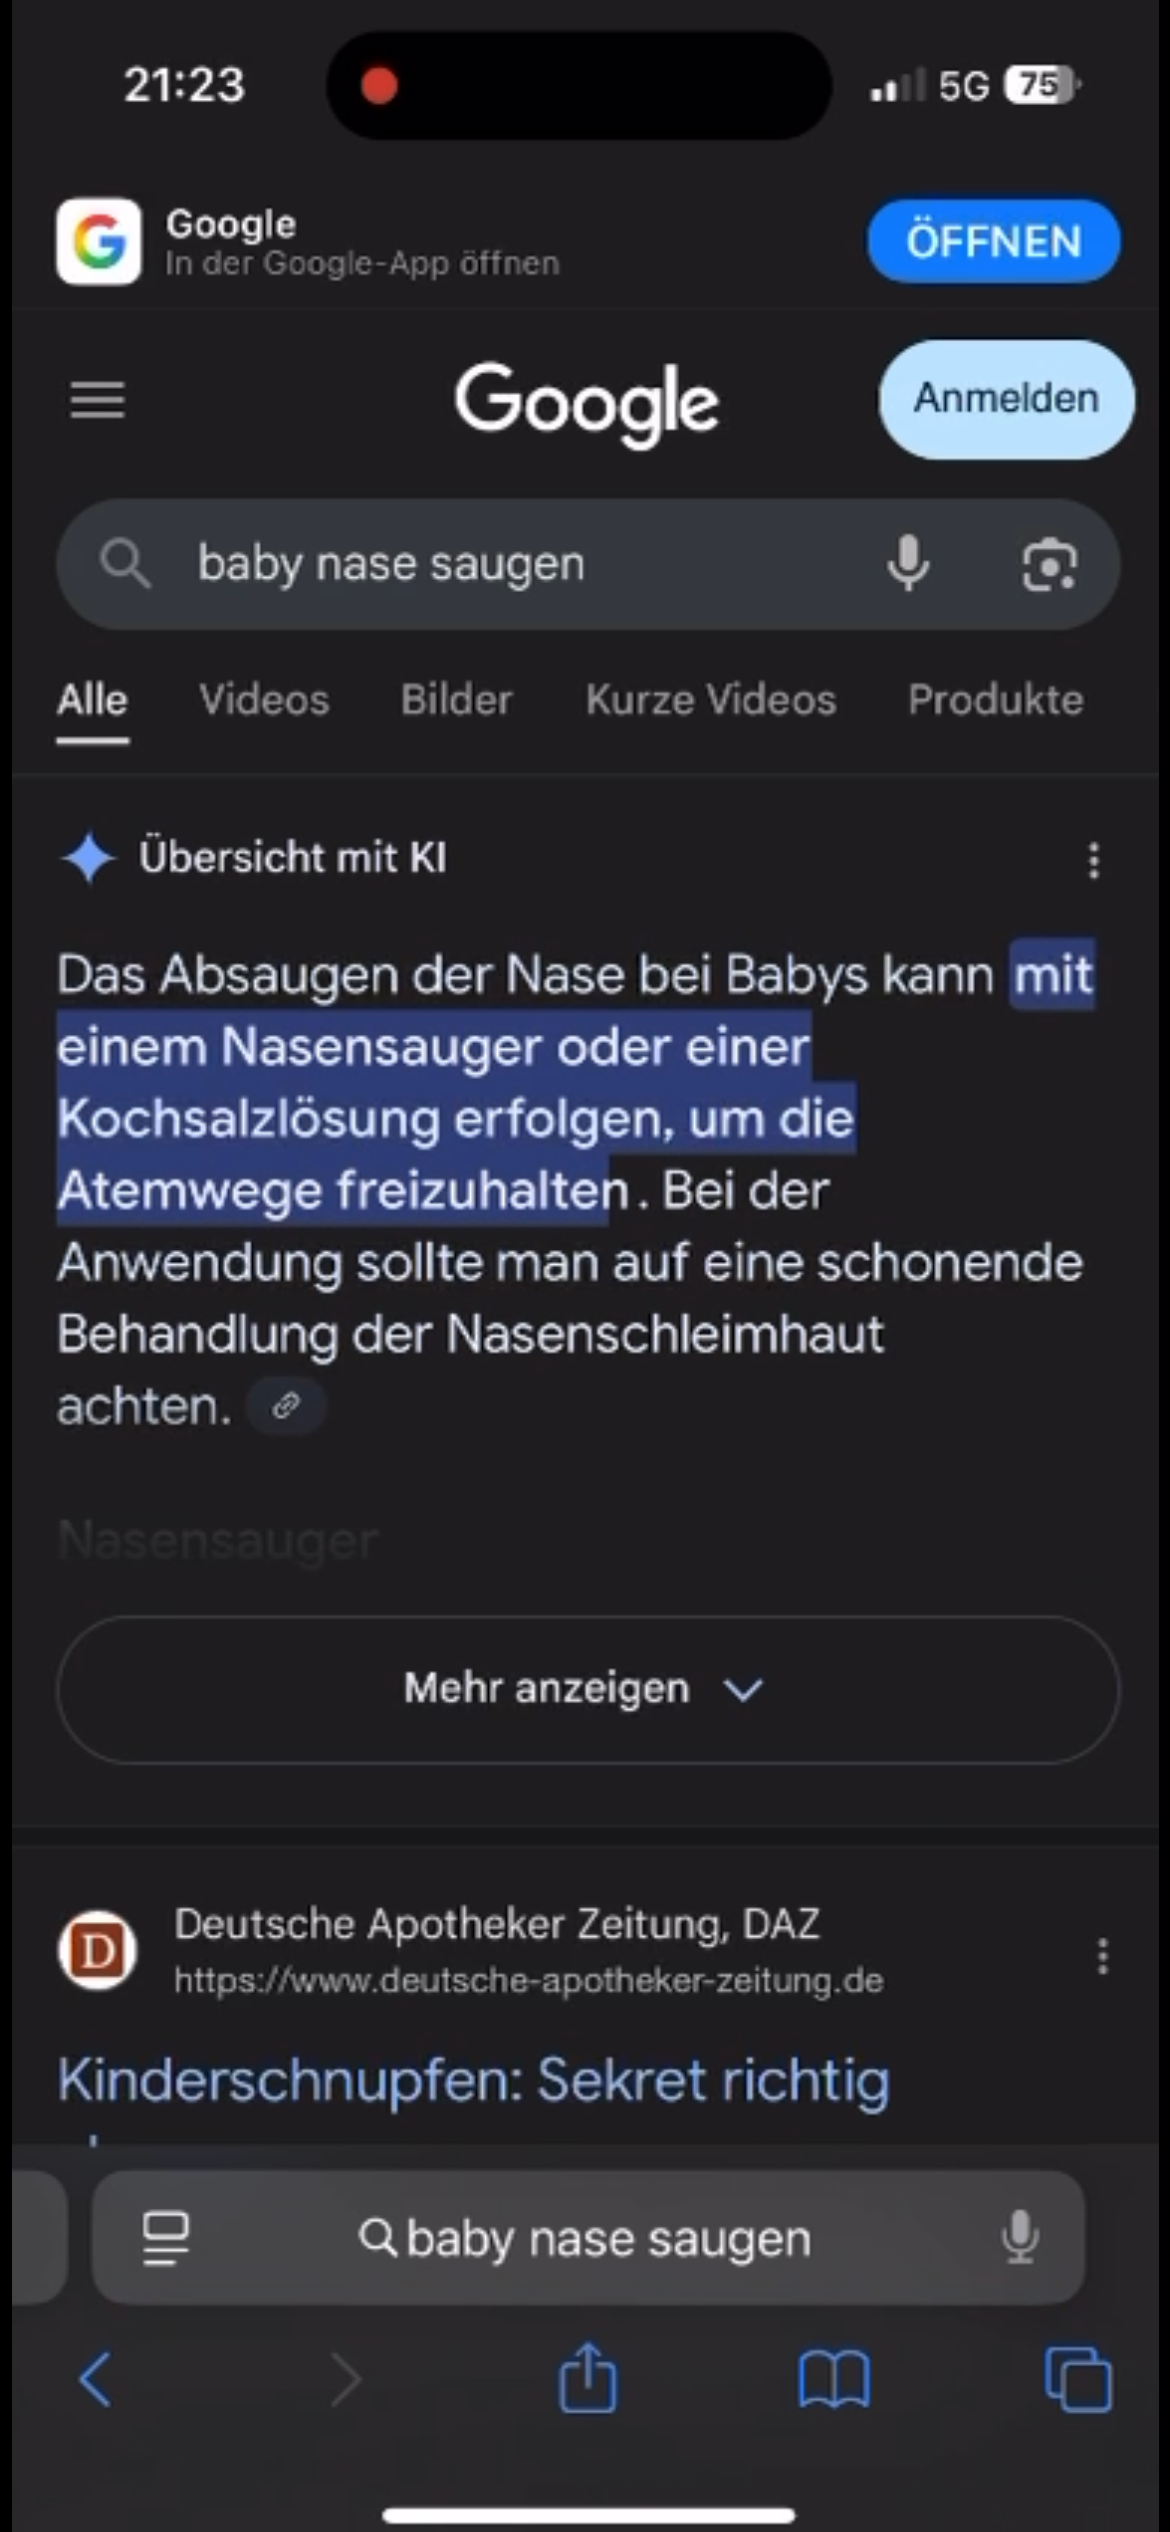This screenshot has width=1170, height=2532.
Task: Open options for the KI overview
Action: click(1094, 860)
